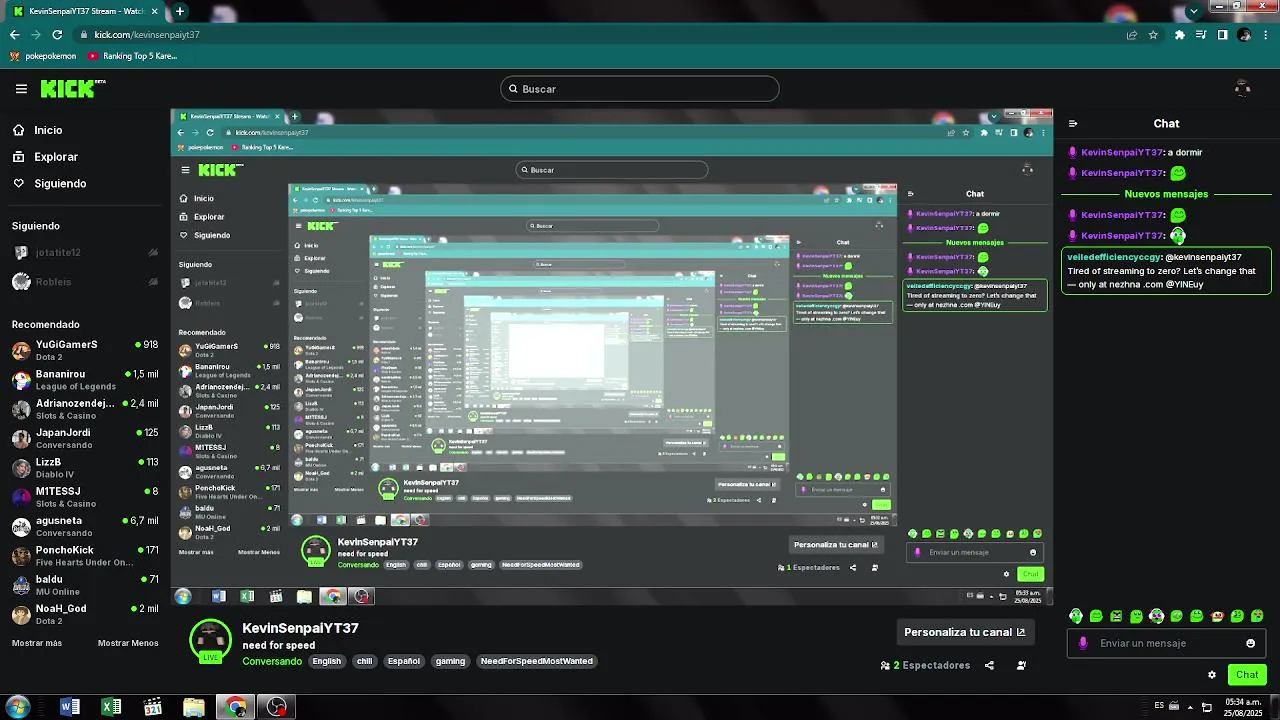
Task: Open the Conversando category link
Action: click(272, 661)
